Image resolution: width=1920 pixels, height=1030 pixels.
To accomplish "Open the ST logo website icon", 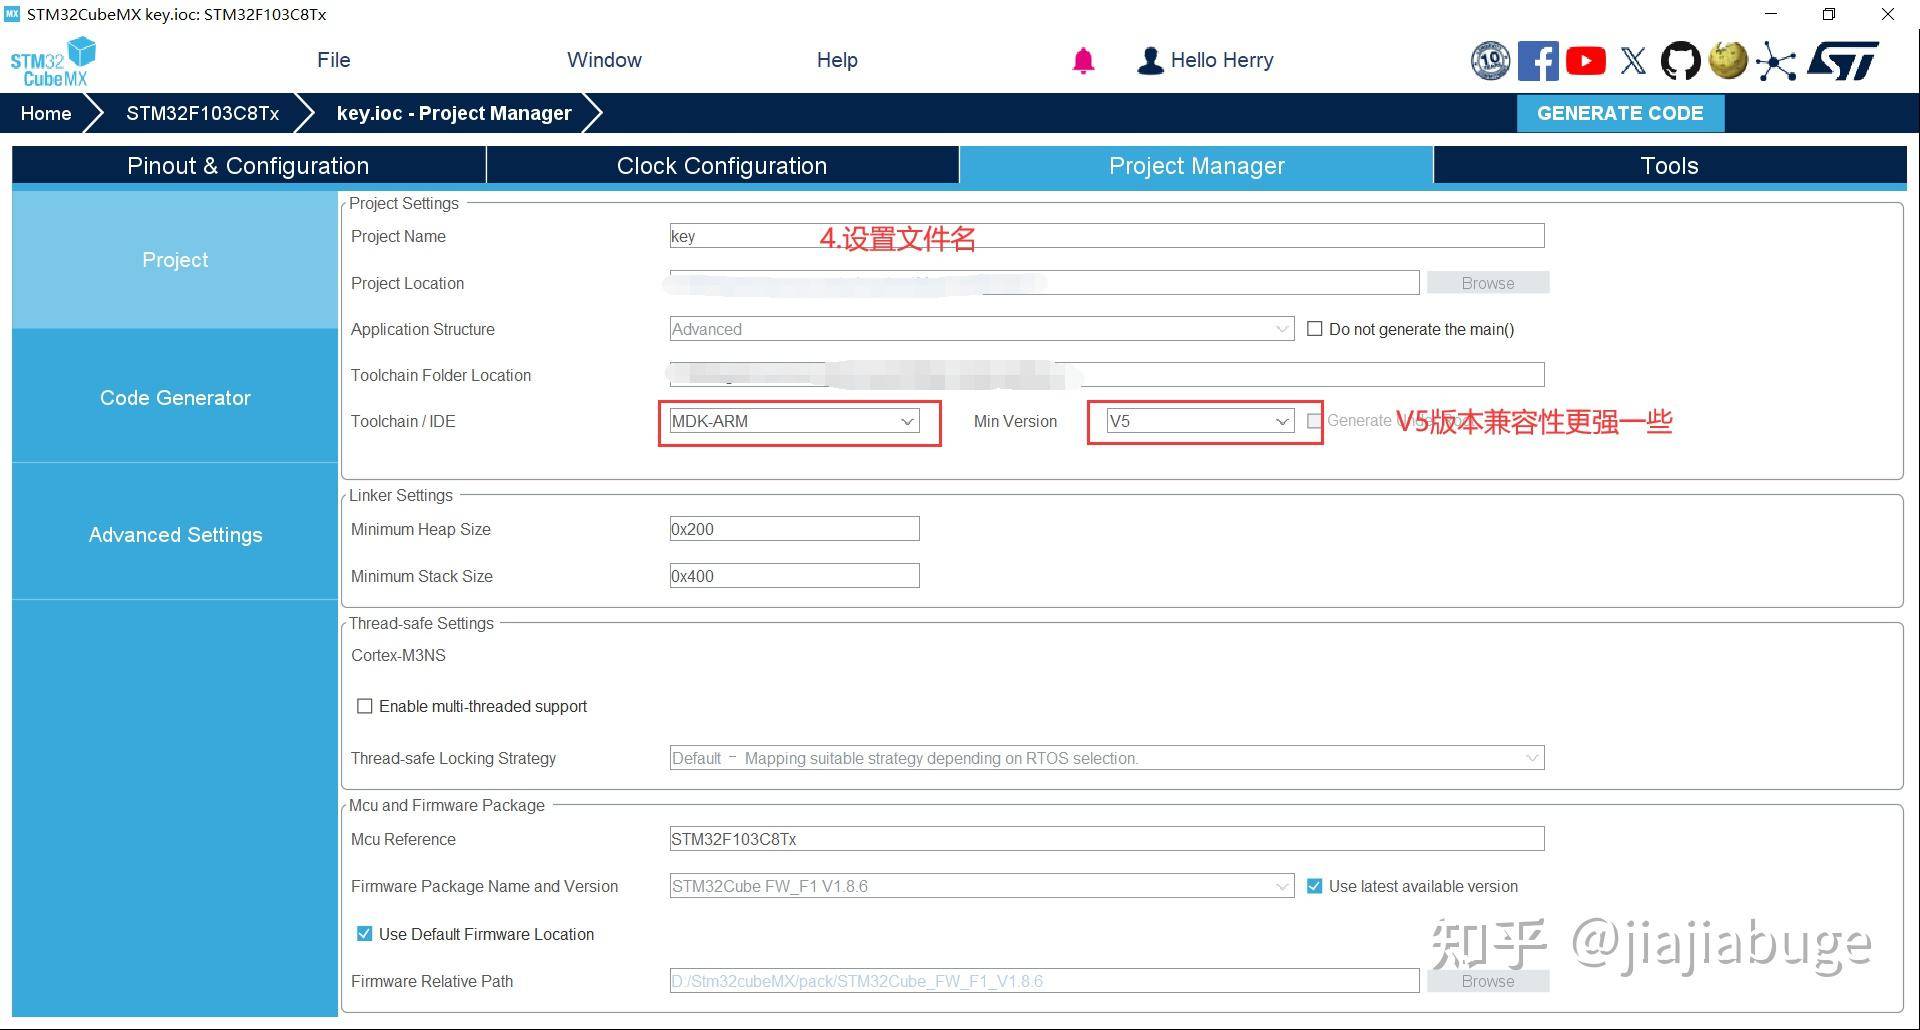I will [x=1843, y=61].
